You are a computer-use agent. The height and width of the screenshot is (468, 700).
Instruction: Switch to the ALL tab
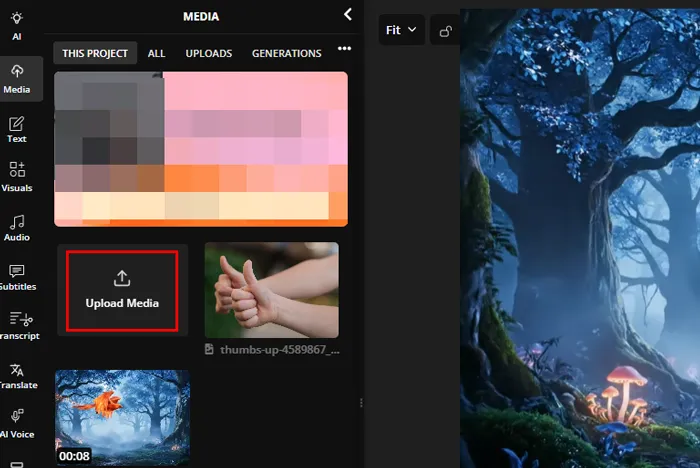156,53
